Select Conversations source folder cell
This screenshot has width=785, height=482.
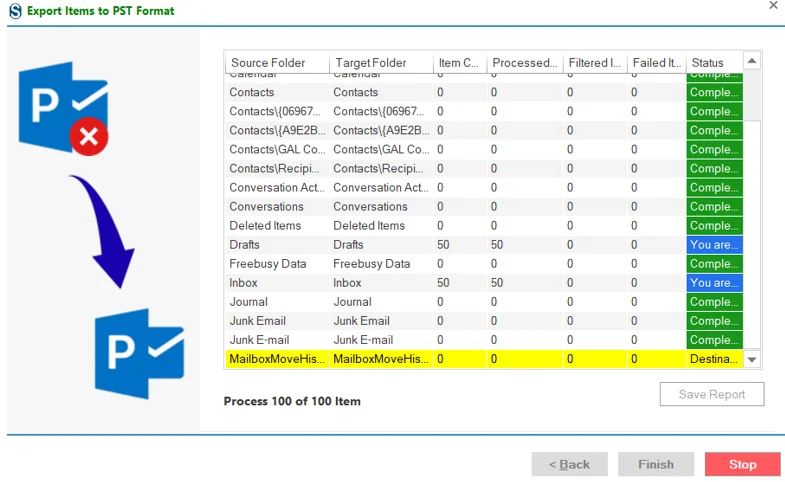point(277,206)
